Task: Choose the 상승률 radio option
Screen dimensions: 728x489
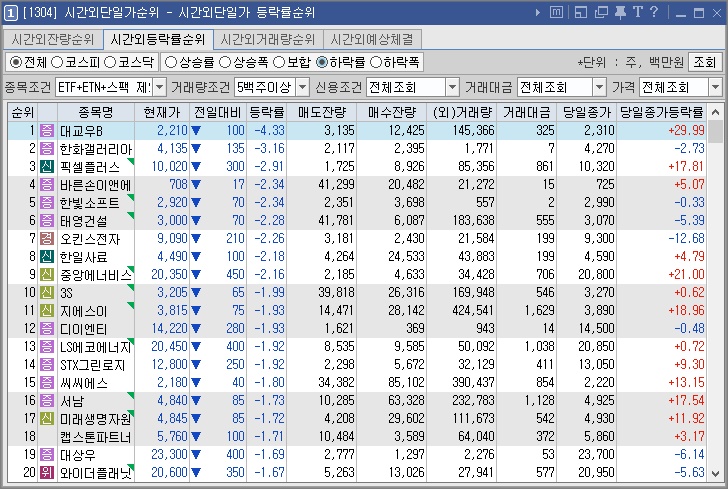Action: 171,62
